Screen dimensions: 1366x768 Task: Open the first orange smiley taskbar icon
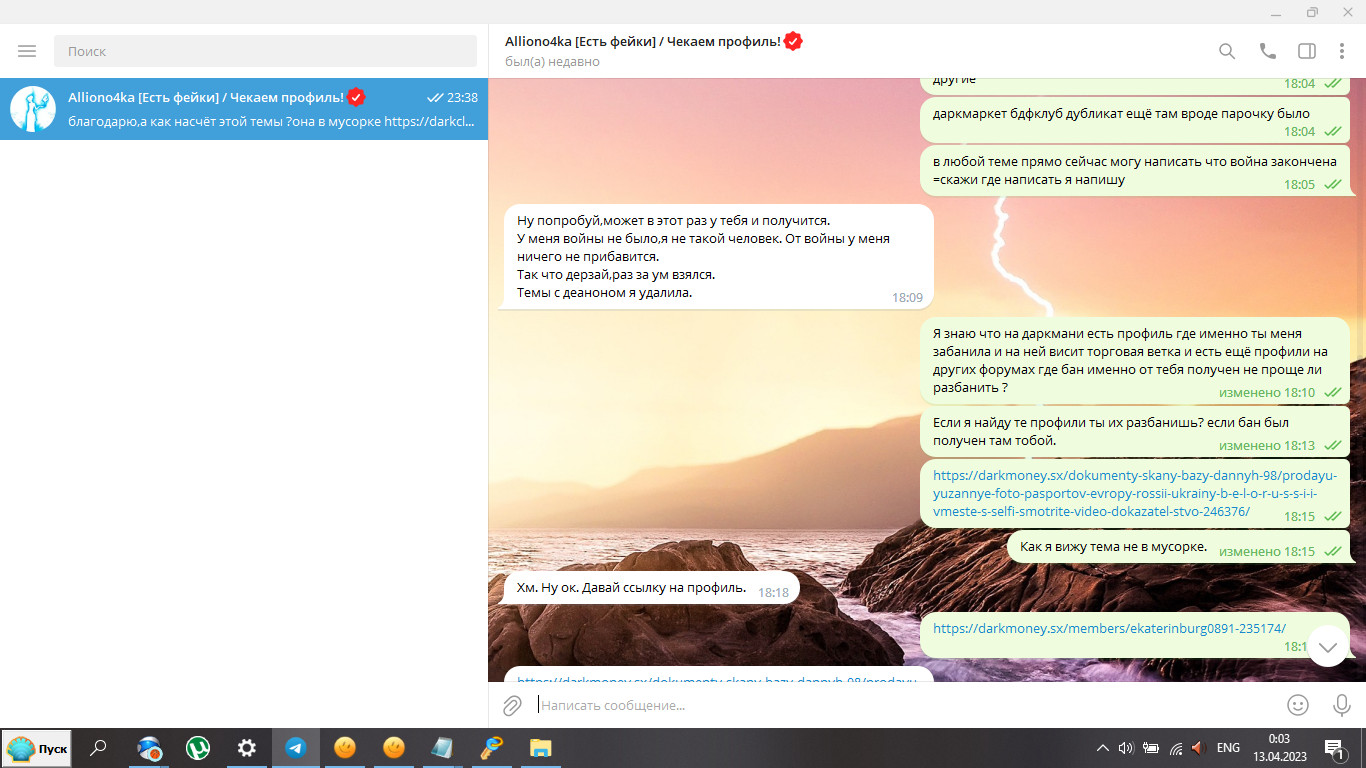click(345, 748)
